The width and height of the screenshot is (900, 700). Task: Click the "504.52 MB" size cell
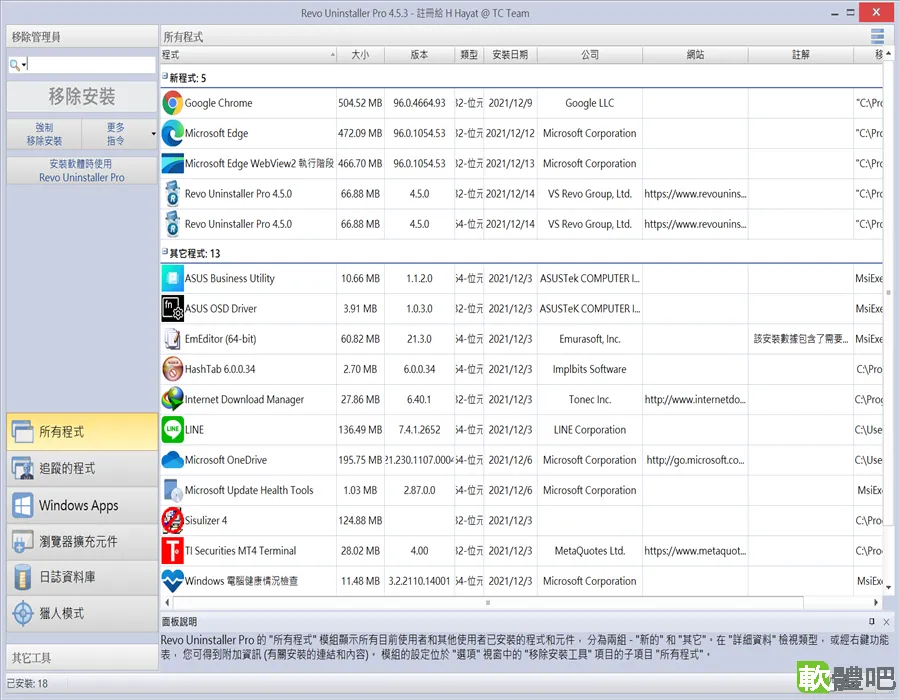360,103
